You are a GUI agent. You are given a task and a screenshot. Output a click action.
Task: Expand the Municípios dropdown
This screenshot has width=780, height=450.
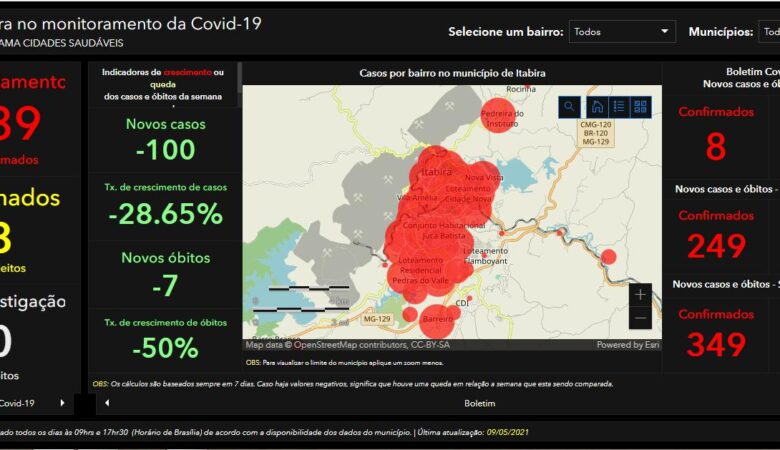(x=768, y=32)
